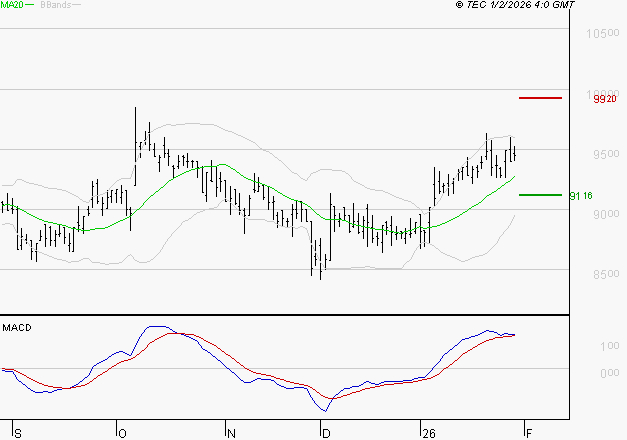The width and height of the screenshot is (627, 440).
Task: Click the green 9116 price label
Action: click(581, 196)
